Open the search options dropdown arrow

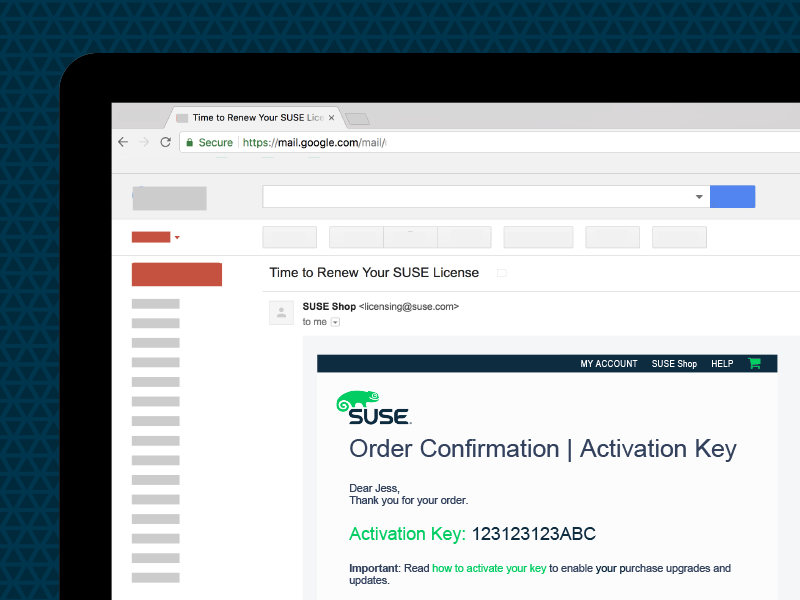point(699,196)
